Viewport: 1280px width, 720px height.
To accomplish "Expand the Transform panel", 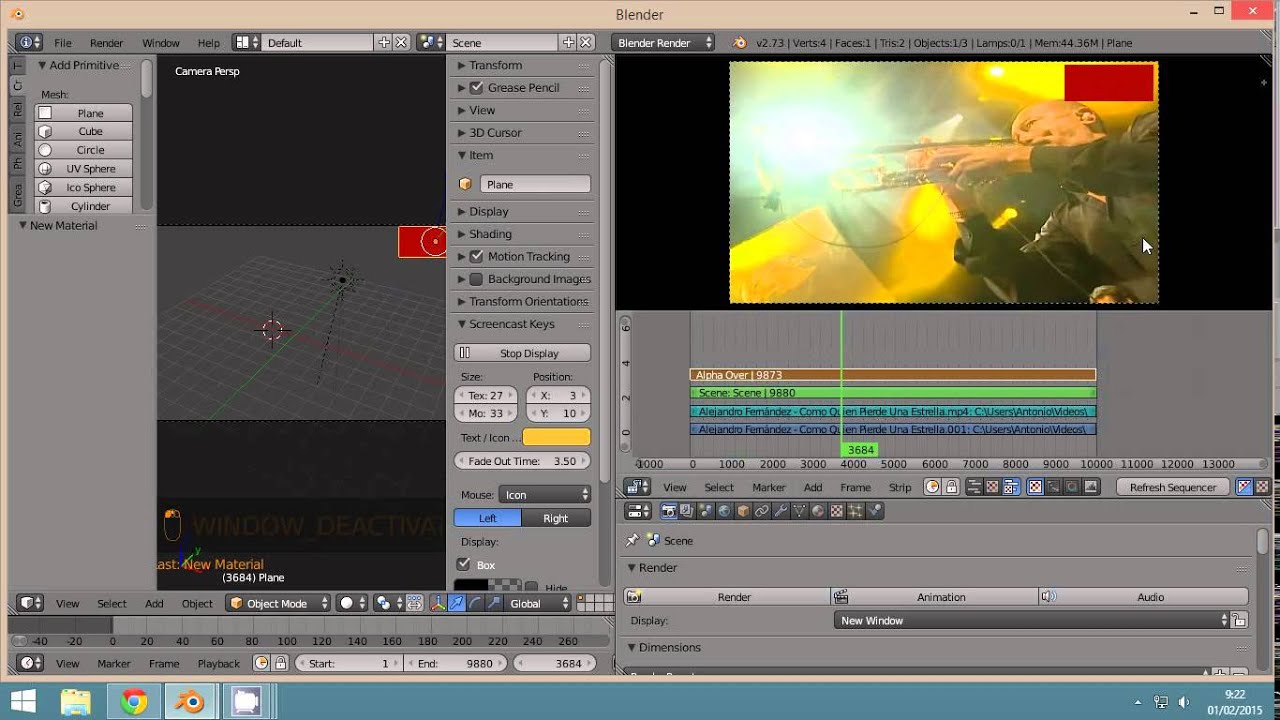I will pos(495,65).
